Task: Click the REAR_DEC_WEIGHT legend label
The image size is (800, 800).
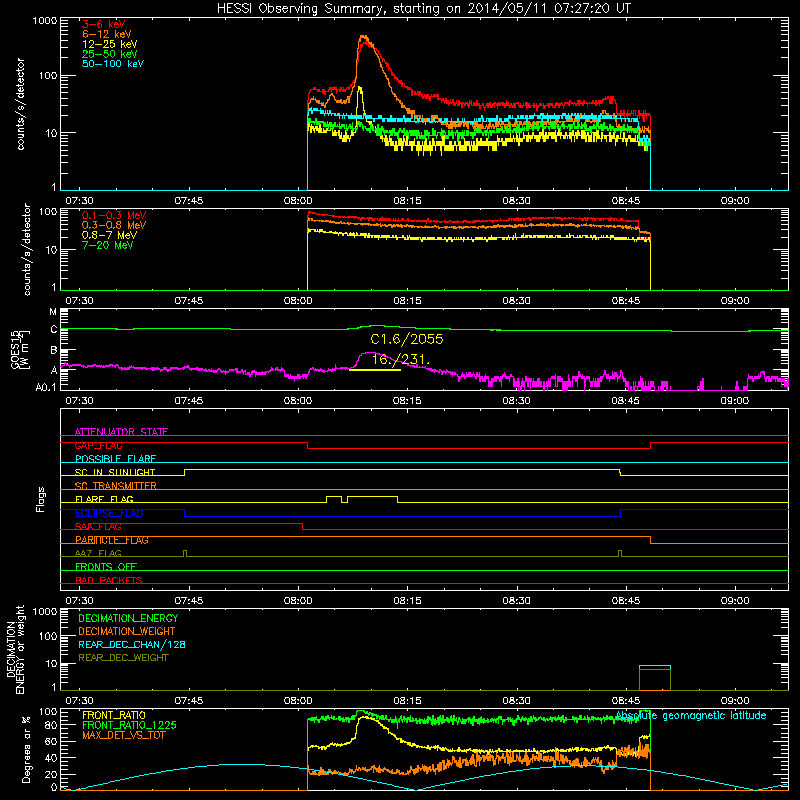Action: coord(123,658)
